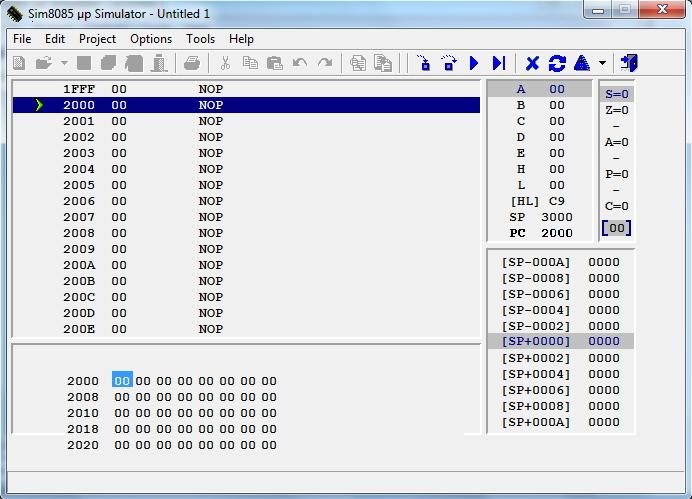692x499 pixels.
Task: Click the [00] flags register value
Action: click(617, 228)
